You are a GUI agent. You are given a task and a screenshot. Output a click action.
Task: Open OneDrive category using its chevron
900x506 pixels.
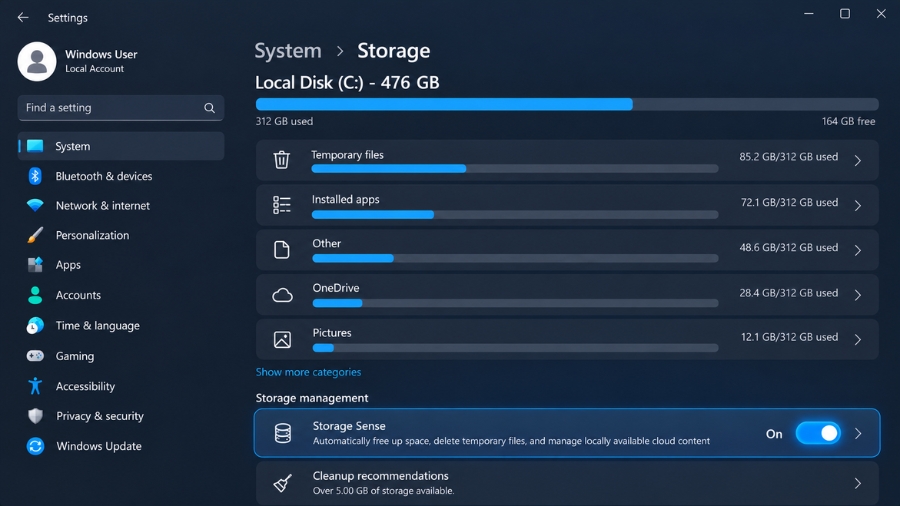pyautogui.click(x=858, y=295)
